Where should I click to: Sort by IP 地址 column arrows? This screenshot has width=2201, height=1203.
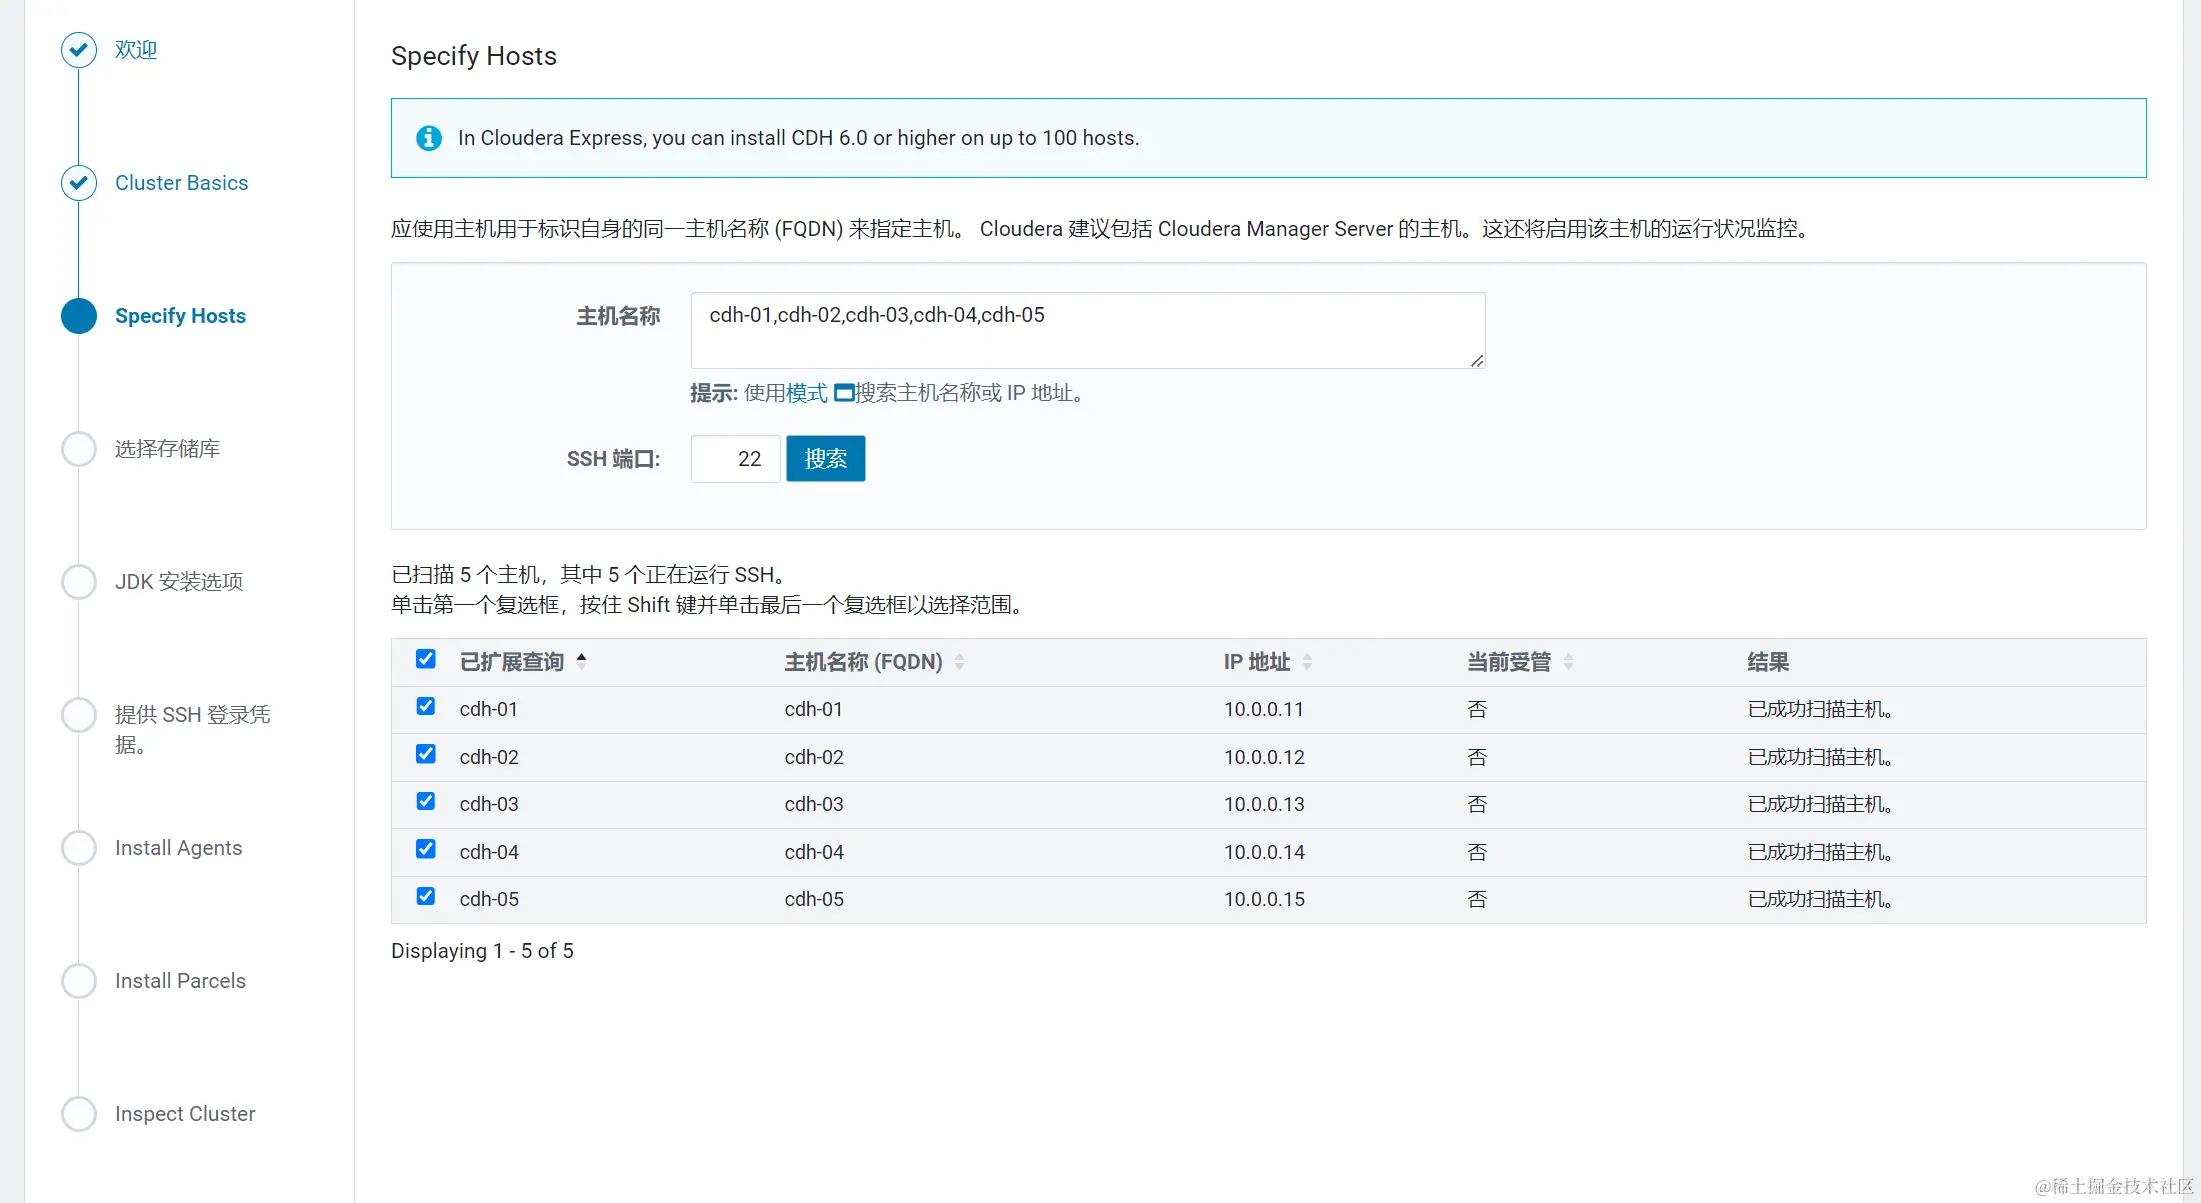pyautogui.click(x=1308, y=662)
